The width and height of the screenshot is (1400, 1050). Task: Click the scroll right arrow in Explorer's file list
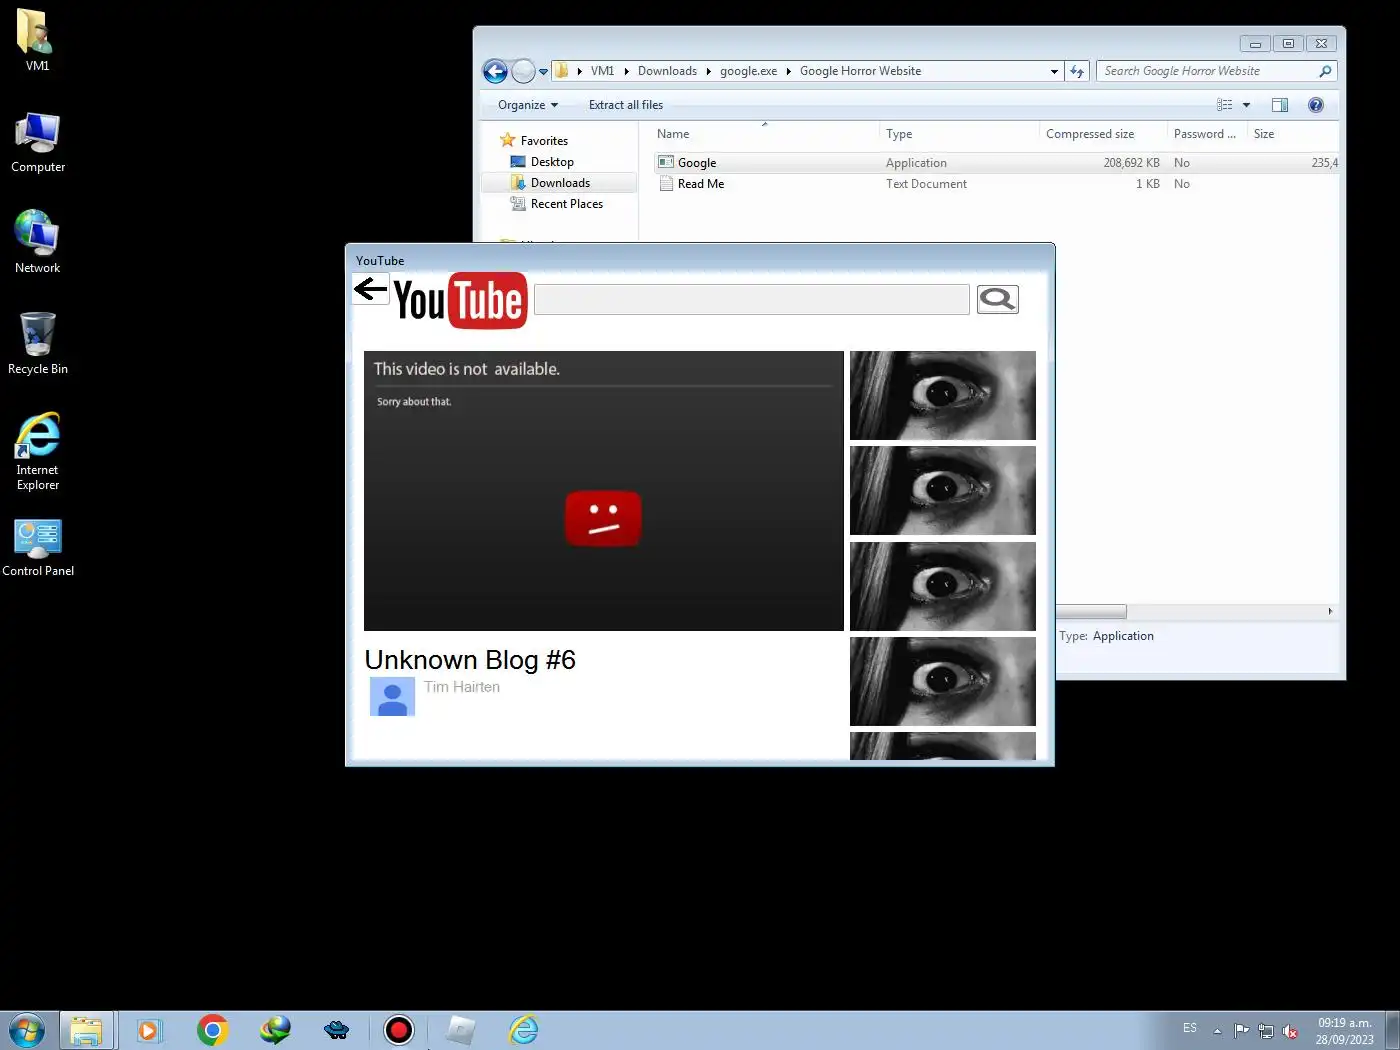click(1330, 611)
